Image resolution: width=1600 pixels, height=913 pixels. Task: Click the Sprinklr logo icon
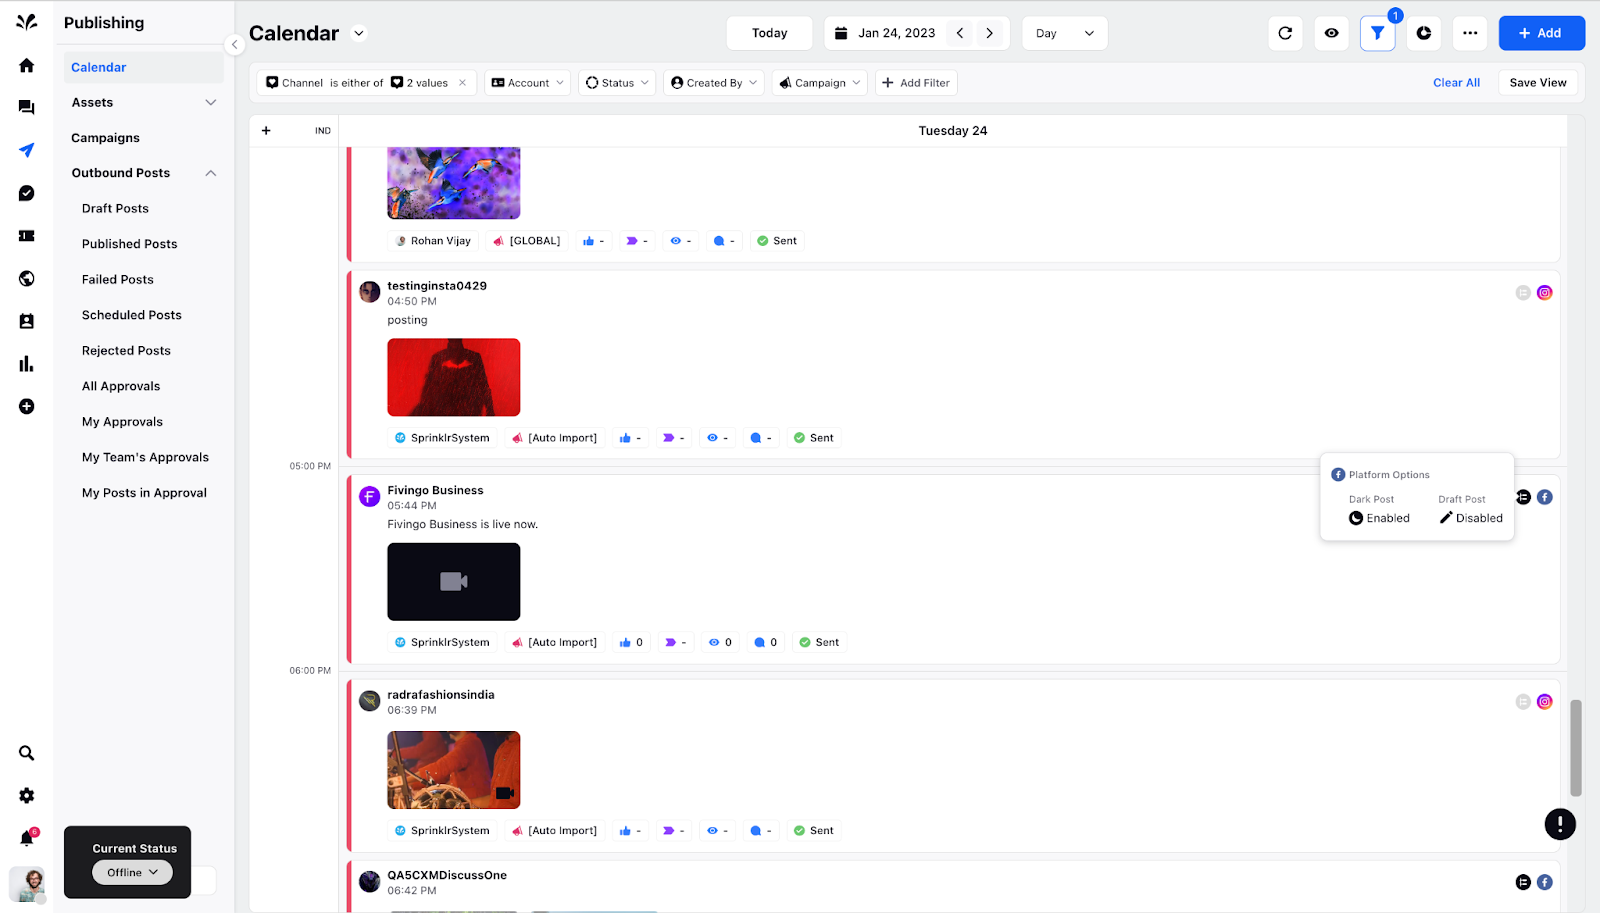tap(27, 22)
